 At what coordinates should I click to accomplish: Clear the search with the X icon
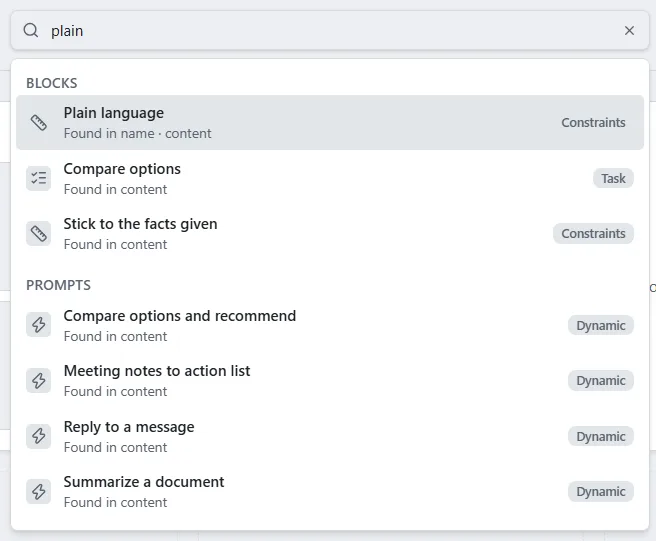click(x=629, y=31)
